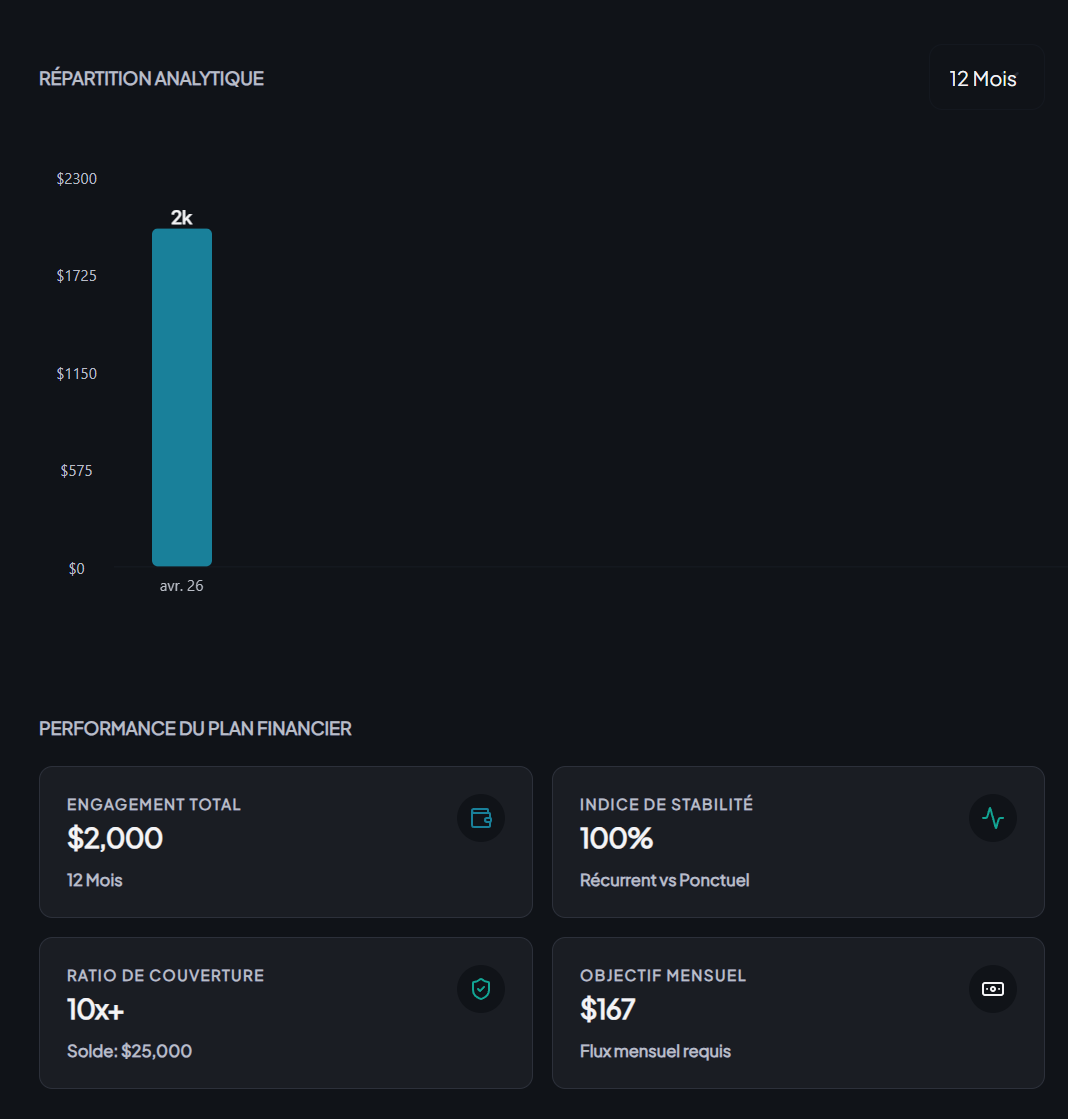Click the 100% stability value
Viewport: 1068px width, 1119px height.
616,839
